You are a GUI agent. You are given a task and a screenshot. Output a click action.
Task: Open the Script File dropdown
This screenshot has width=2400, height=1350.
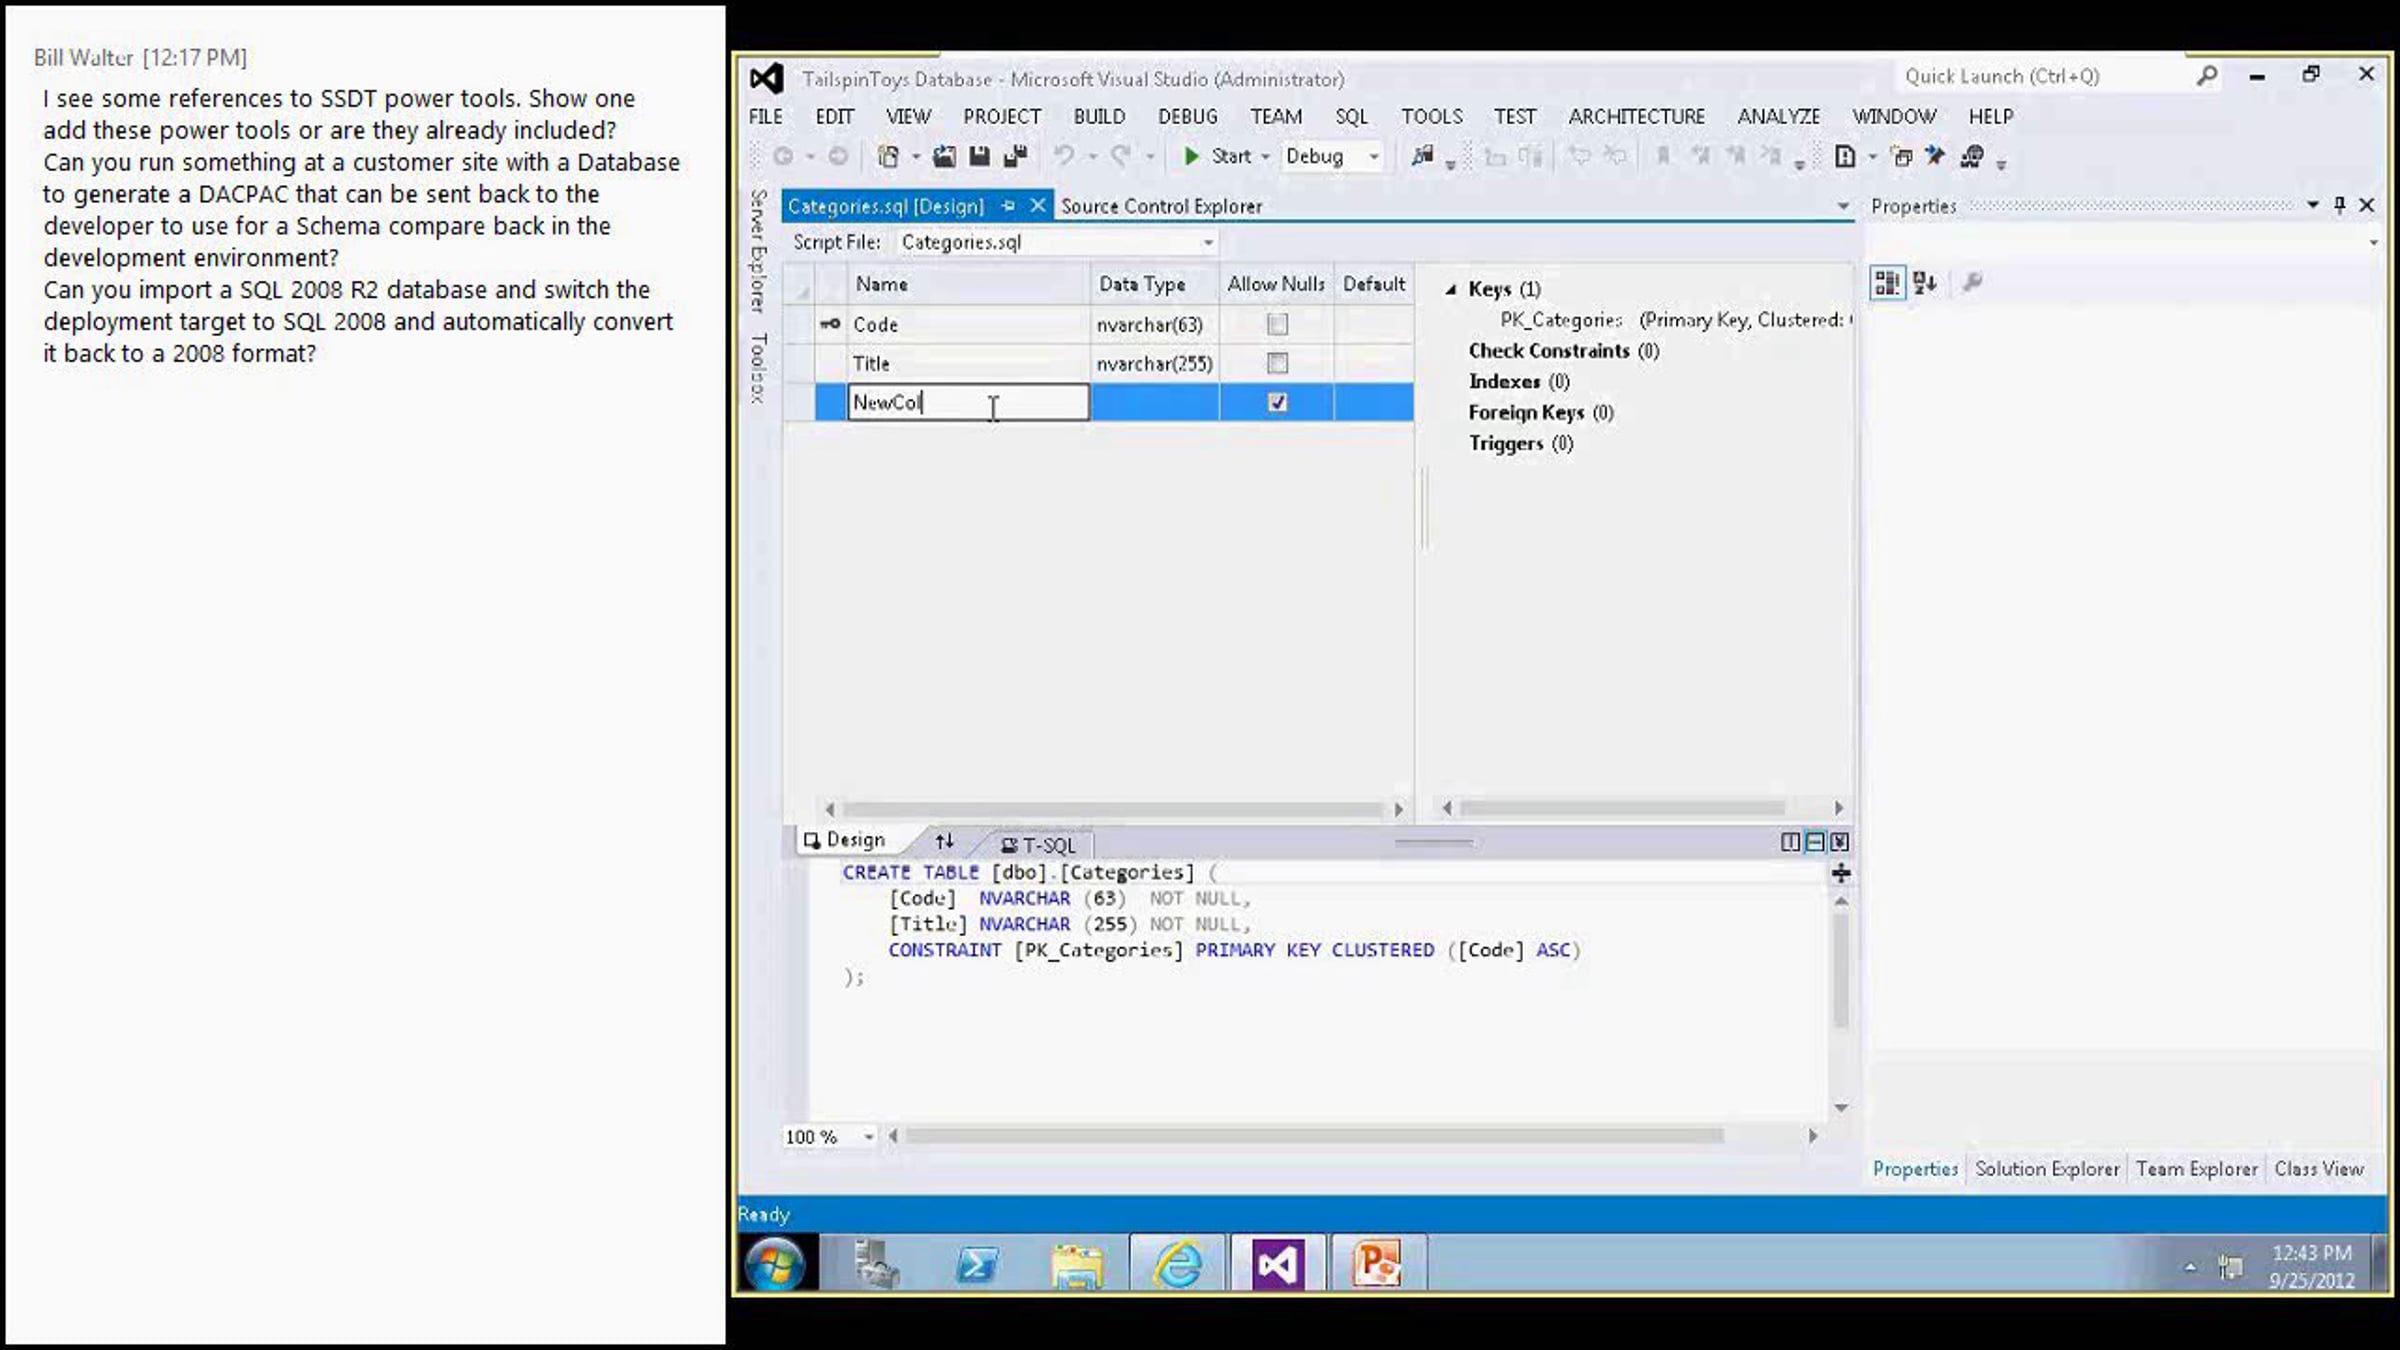(x=1208, y=243)
